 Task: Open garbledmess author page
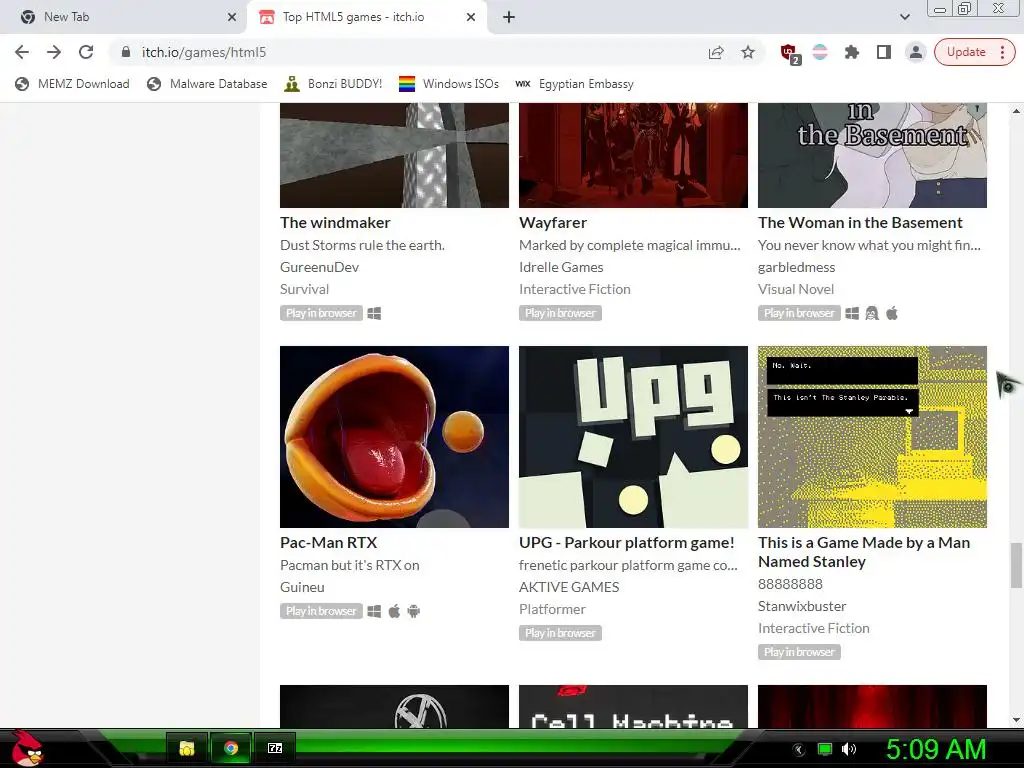pos(796,267)
